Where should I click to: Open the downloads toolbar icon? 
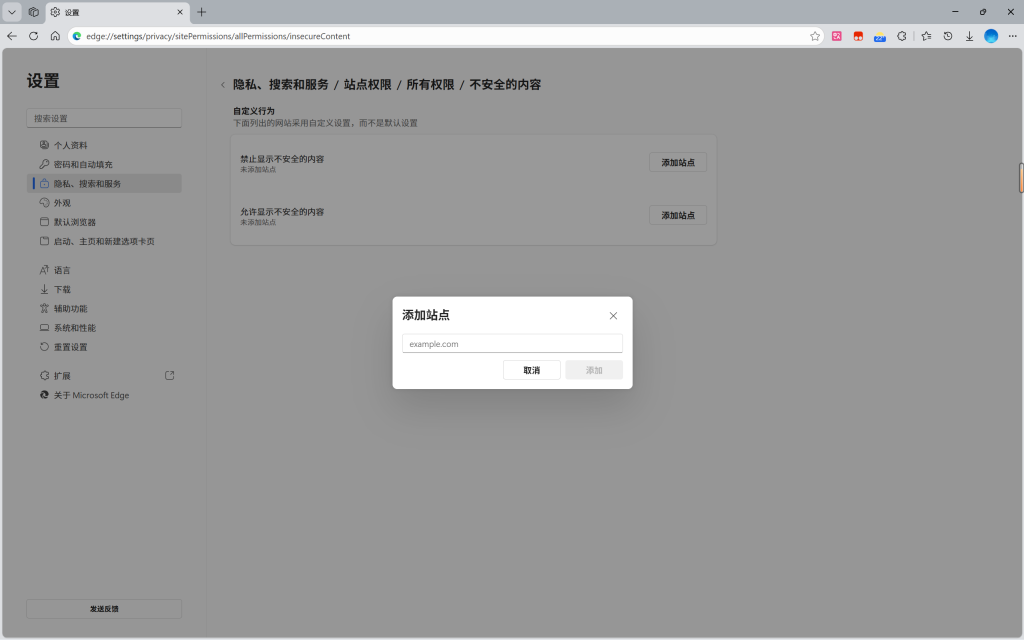click(969, 36)
